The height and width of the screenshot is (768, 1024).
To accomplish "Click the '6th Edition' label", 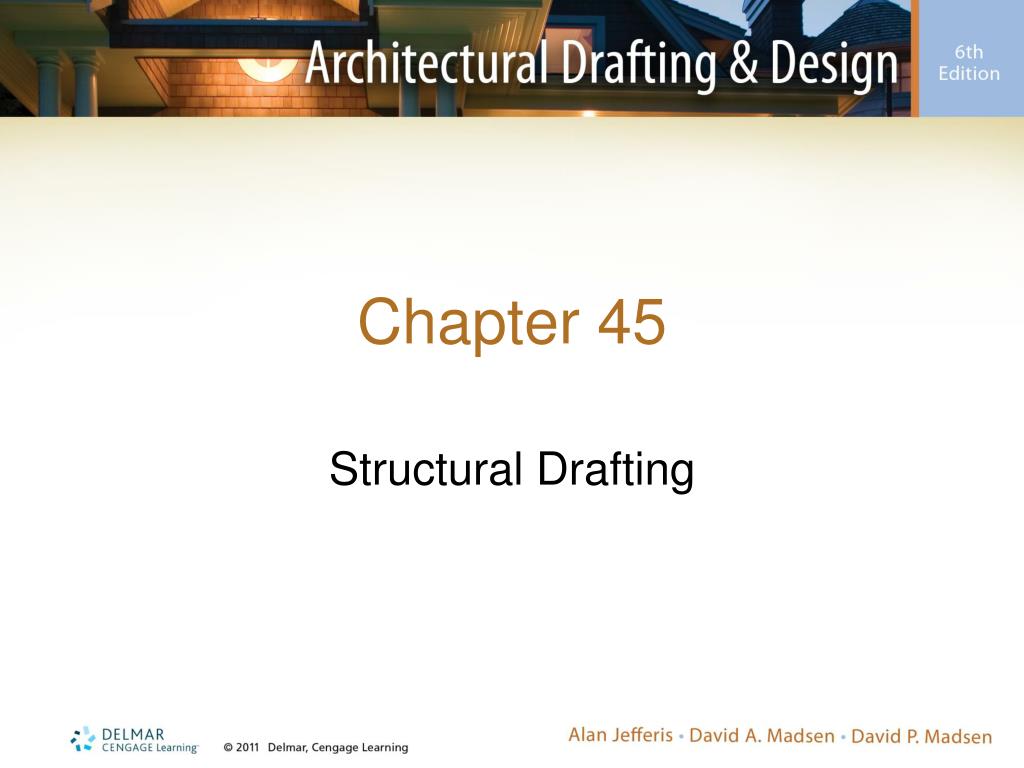I will [x=968, y=63].
